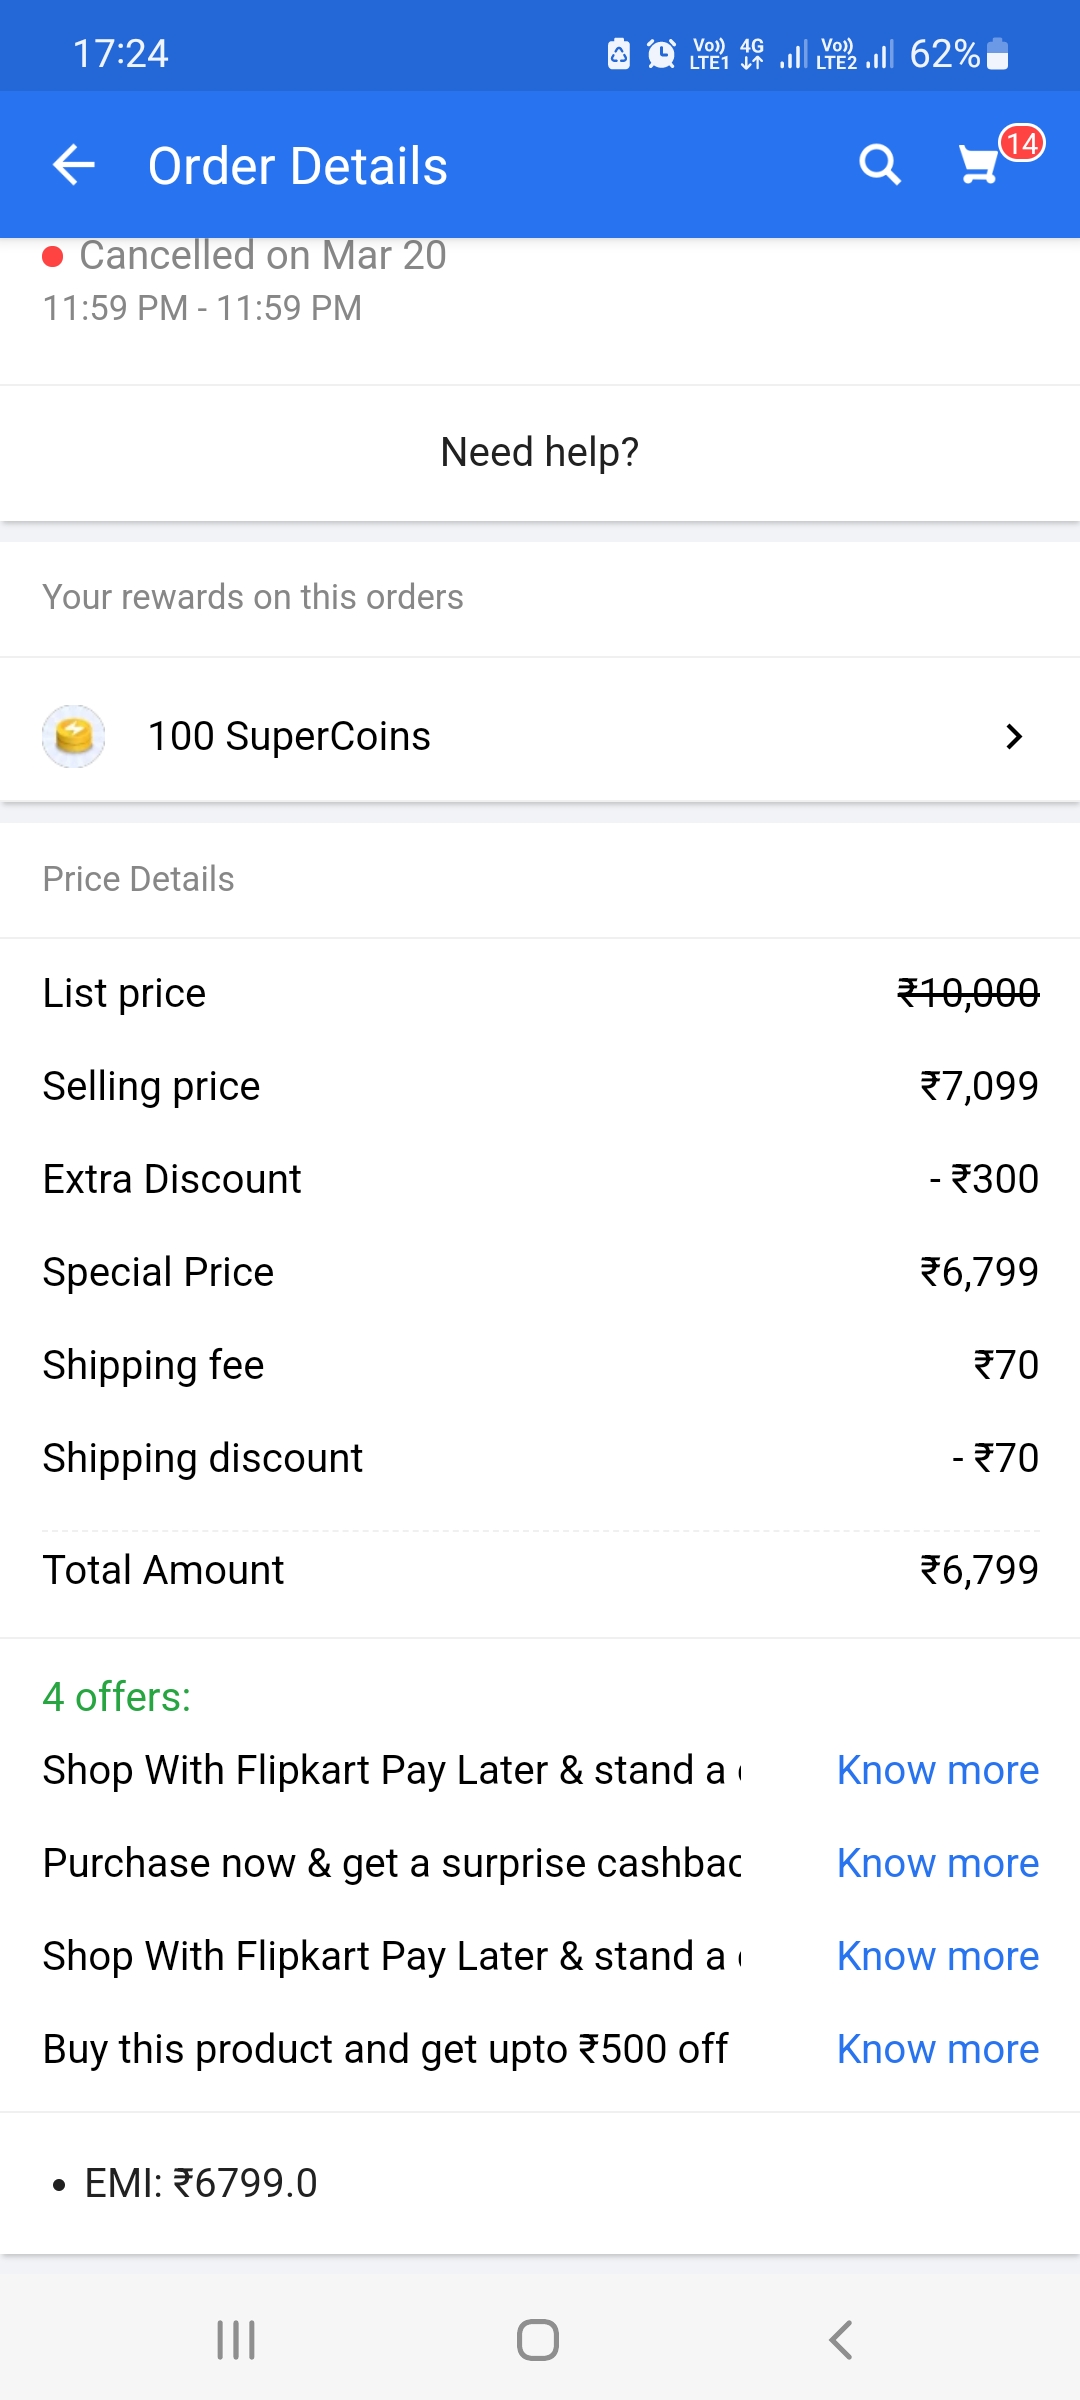Tap the Order Details page title
The width and height of the screenshot is (1080, 2400).
tap(298, 166)
